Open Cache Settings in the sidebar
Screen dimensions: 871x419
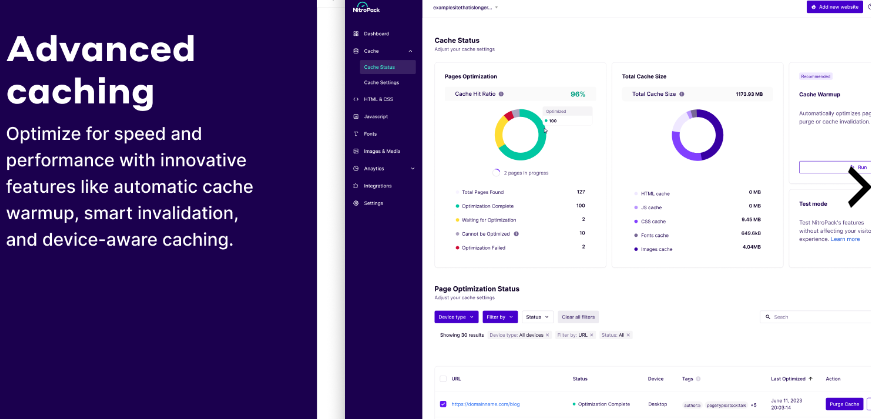point(381,82)
